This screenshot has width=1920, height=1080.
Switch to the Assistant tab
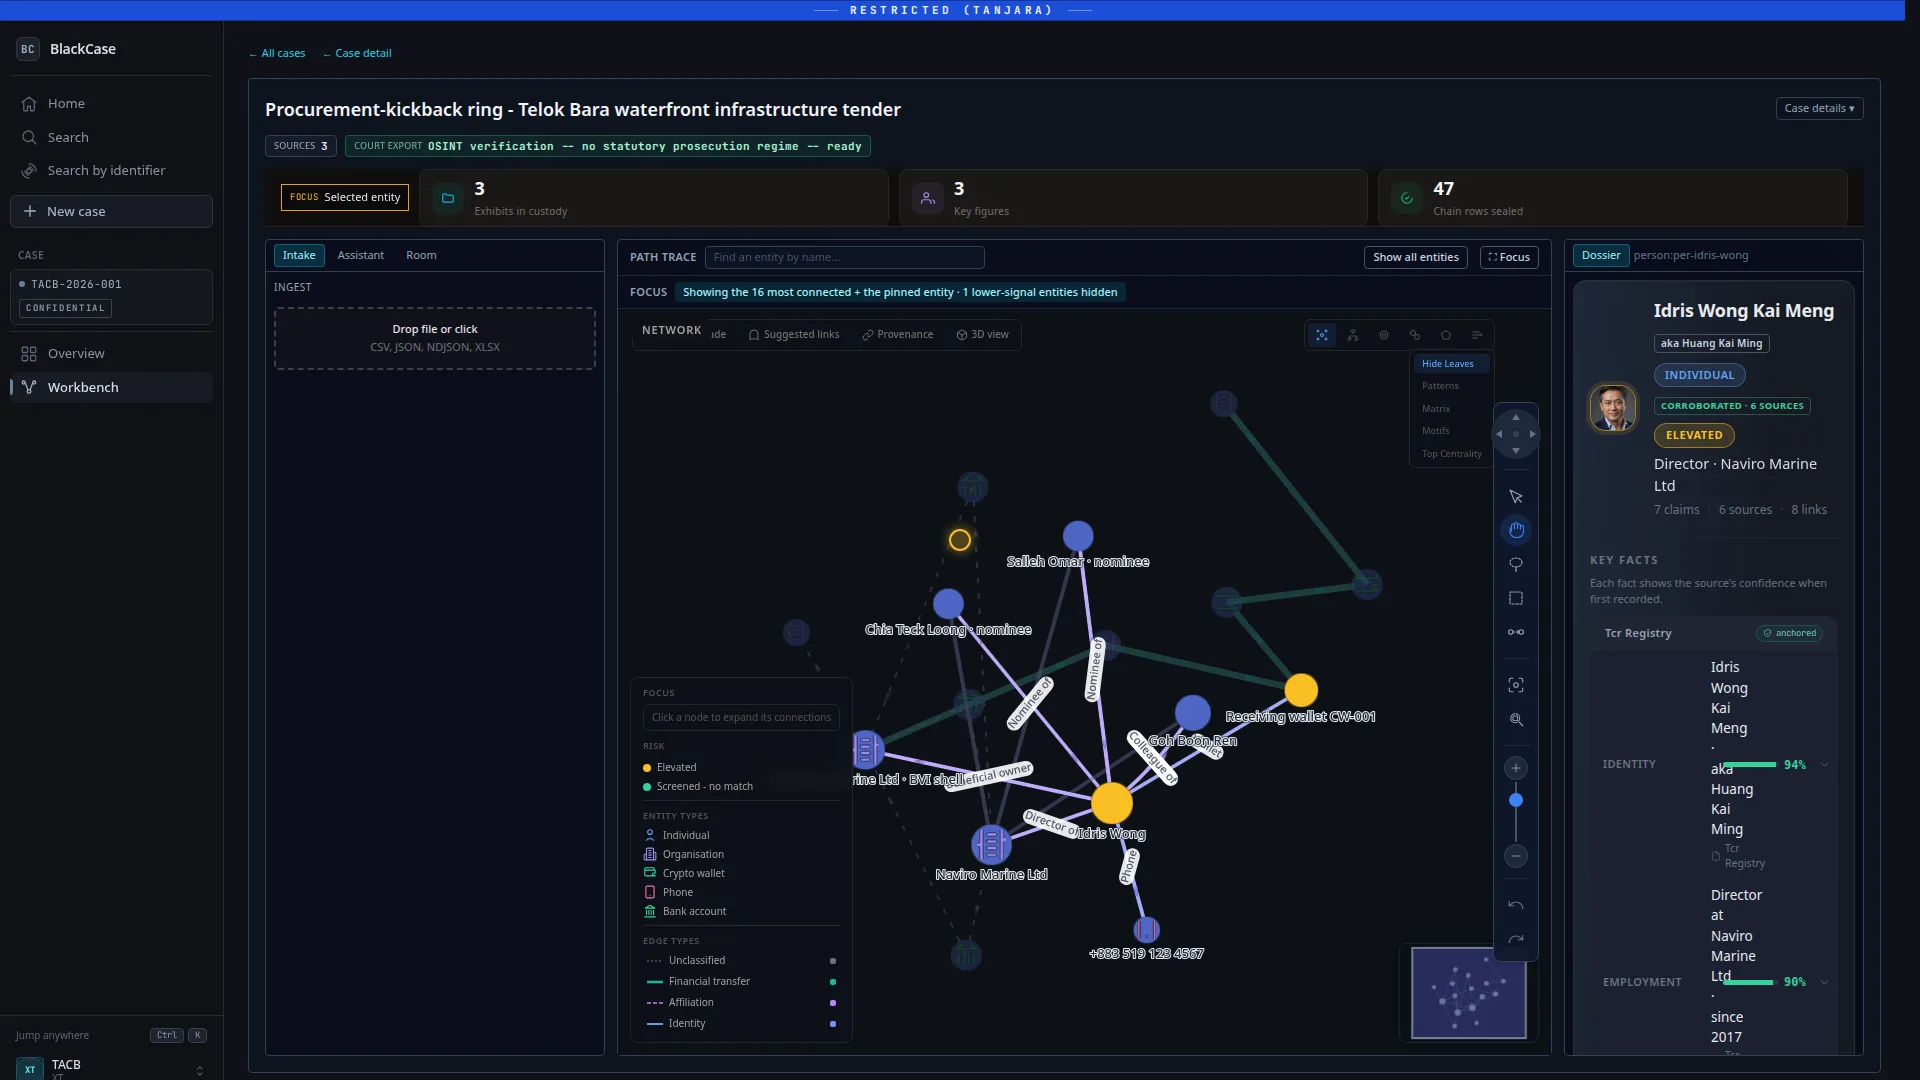tap(360, 255)
